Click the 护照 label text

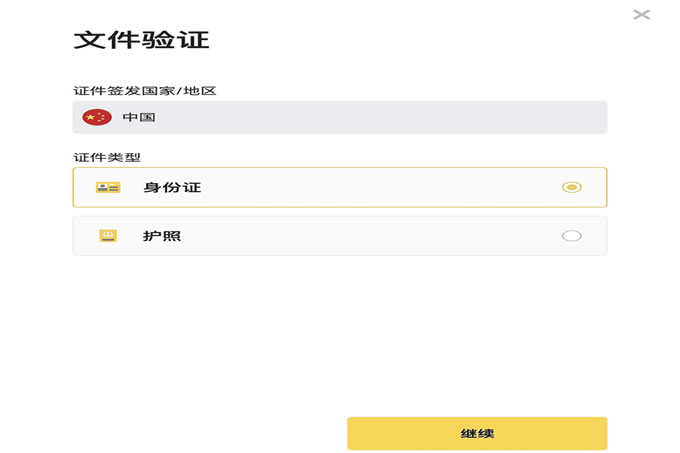(162, 236)
